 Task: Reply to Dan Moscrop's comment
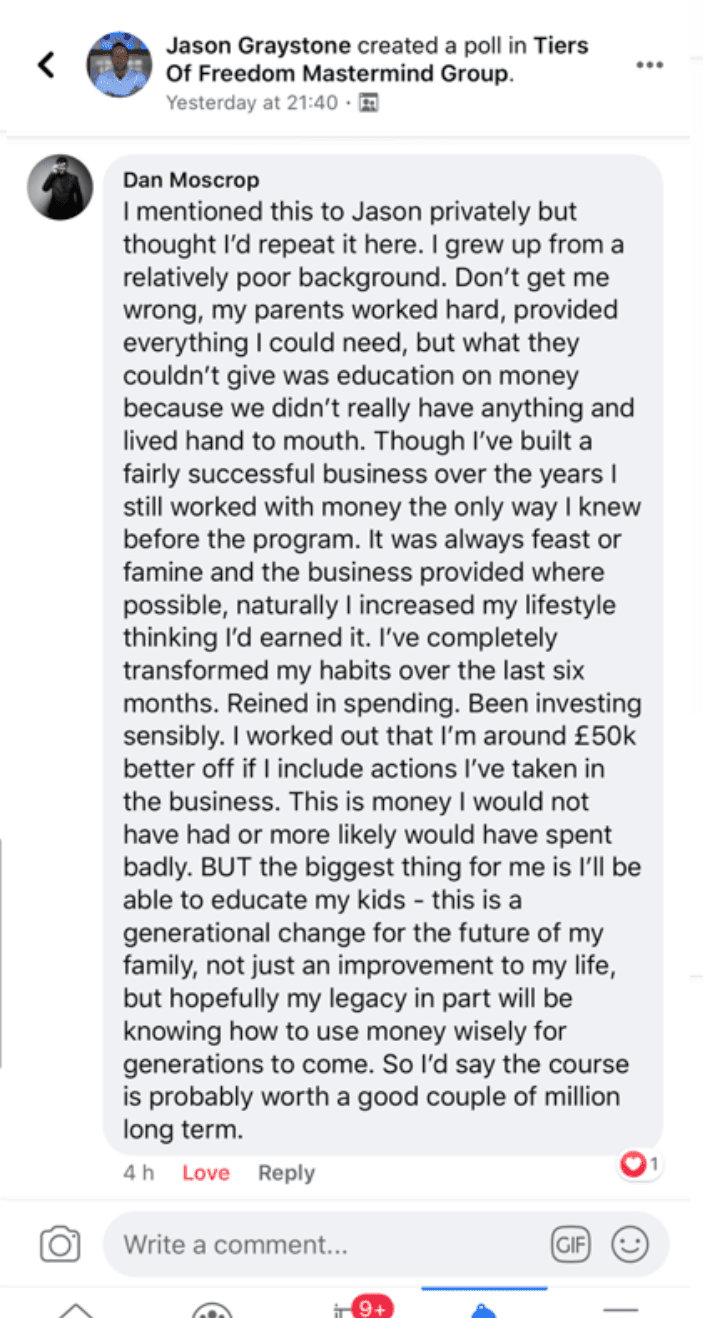286,1173
